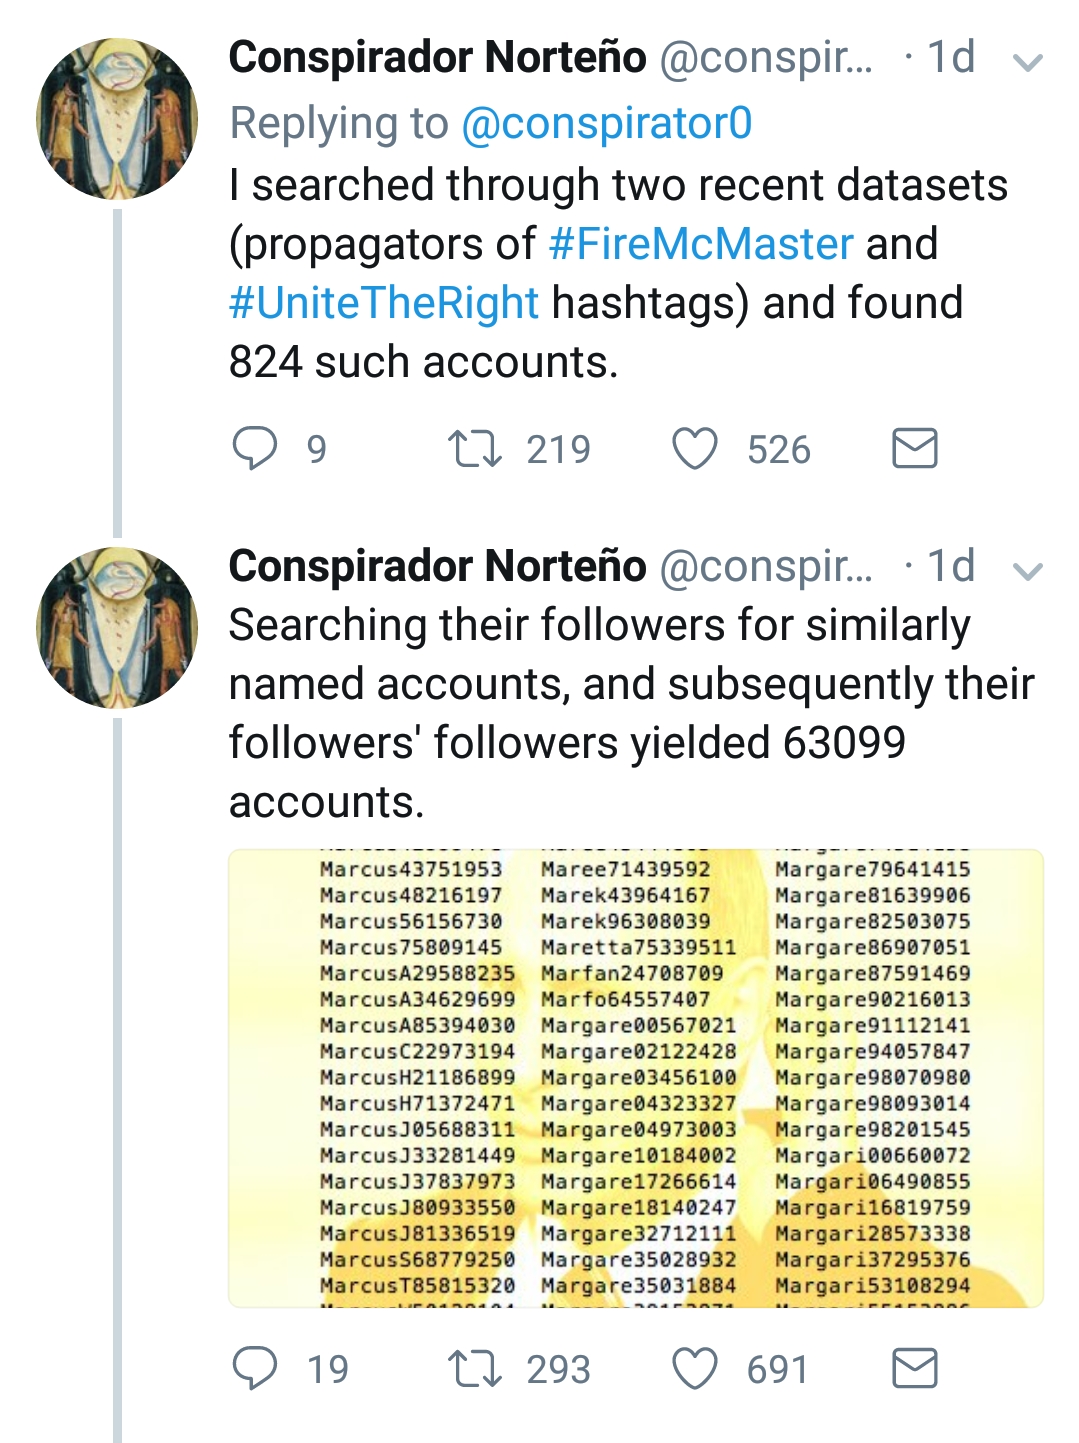Send first tweet via direct message

tap(914, 449)
